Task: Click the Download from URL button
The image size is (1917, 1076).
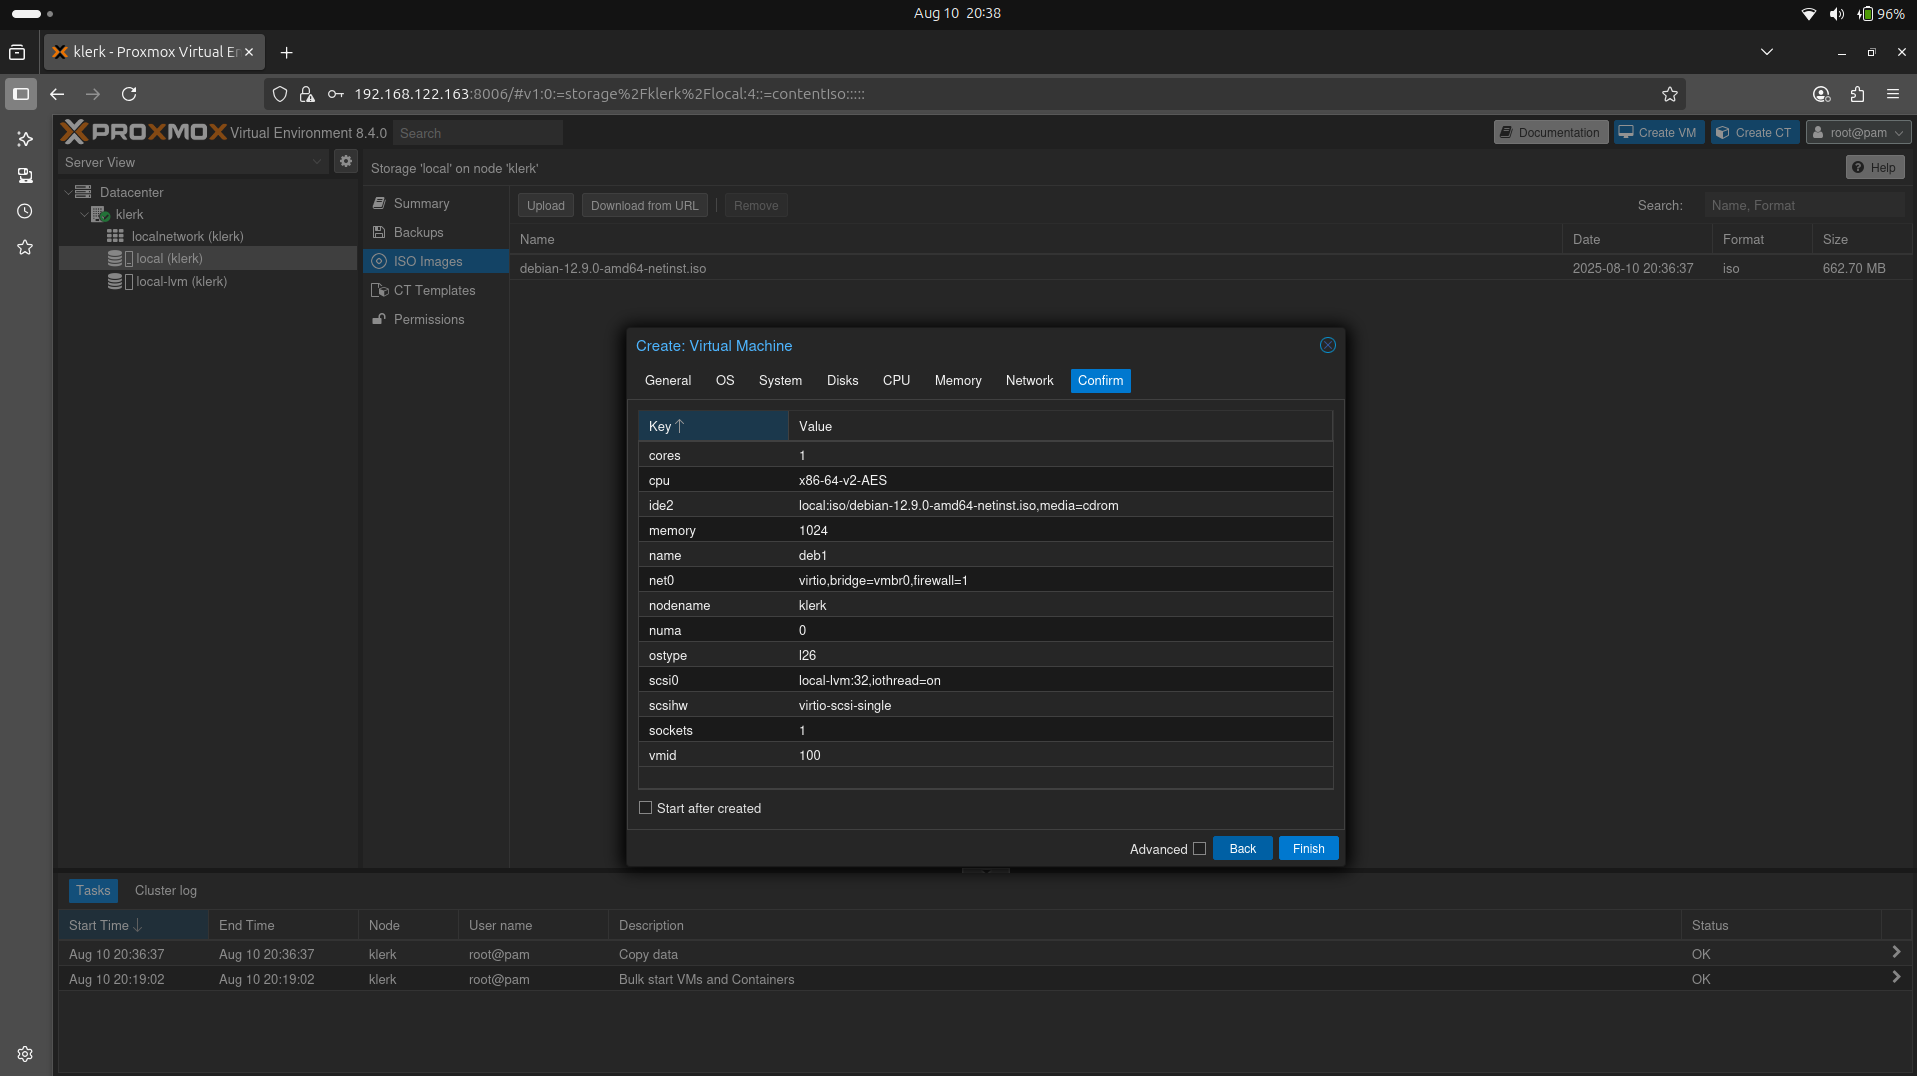Action: 644,205
